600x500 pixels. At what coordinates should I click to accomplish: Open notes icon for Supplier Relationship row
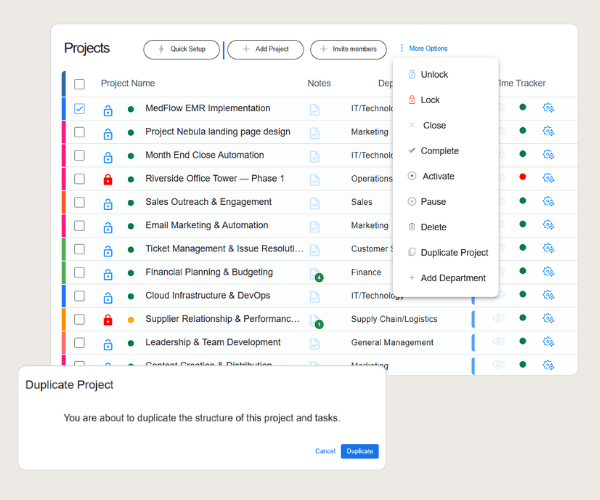315,321
